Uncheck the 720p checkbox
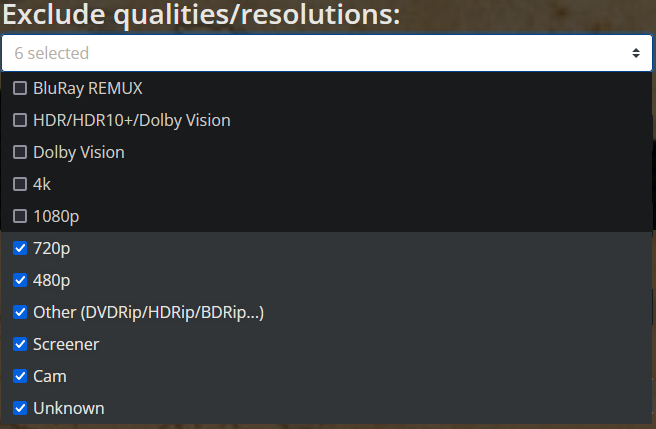The width and height of the screenshot is (656, 429). 20,248
